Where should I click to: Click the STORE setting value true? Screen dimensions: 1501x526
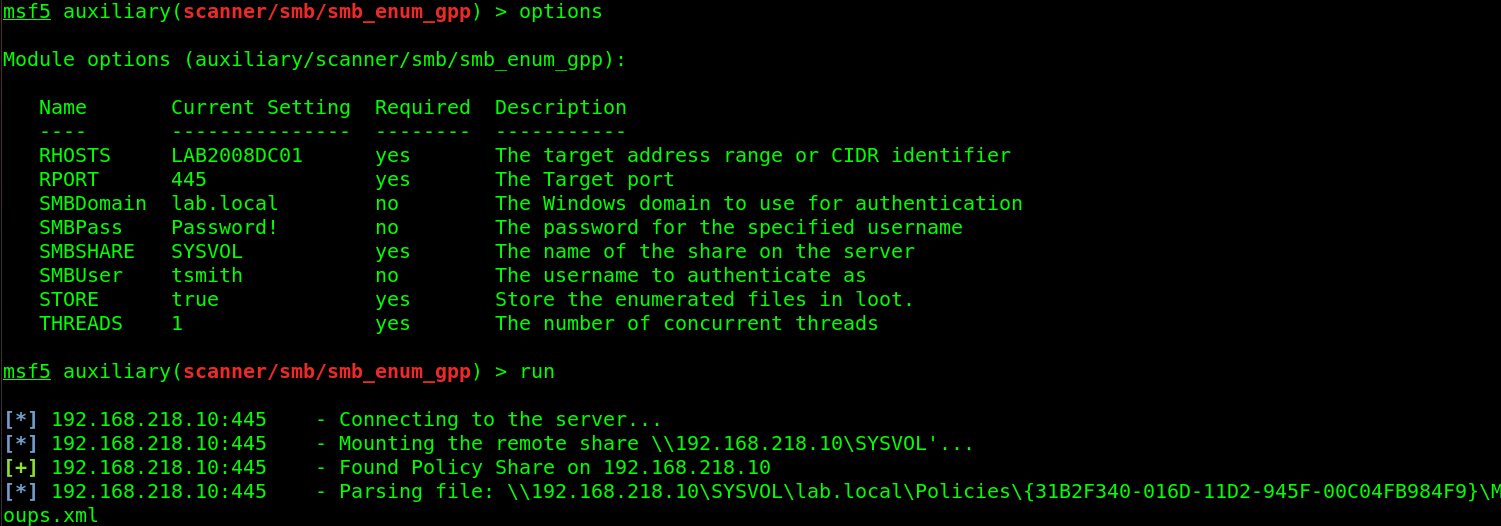tap(195, 300)
